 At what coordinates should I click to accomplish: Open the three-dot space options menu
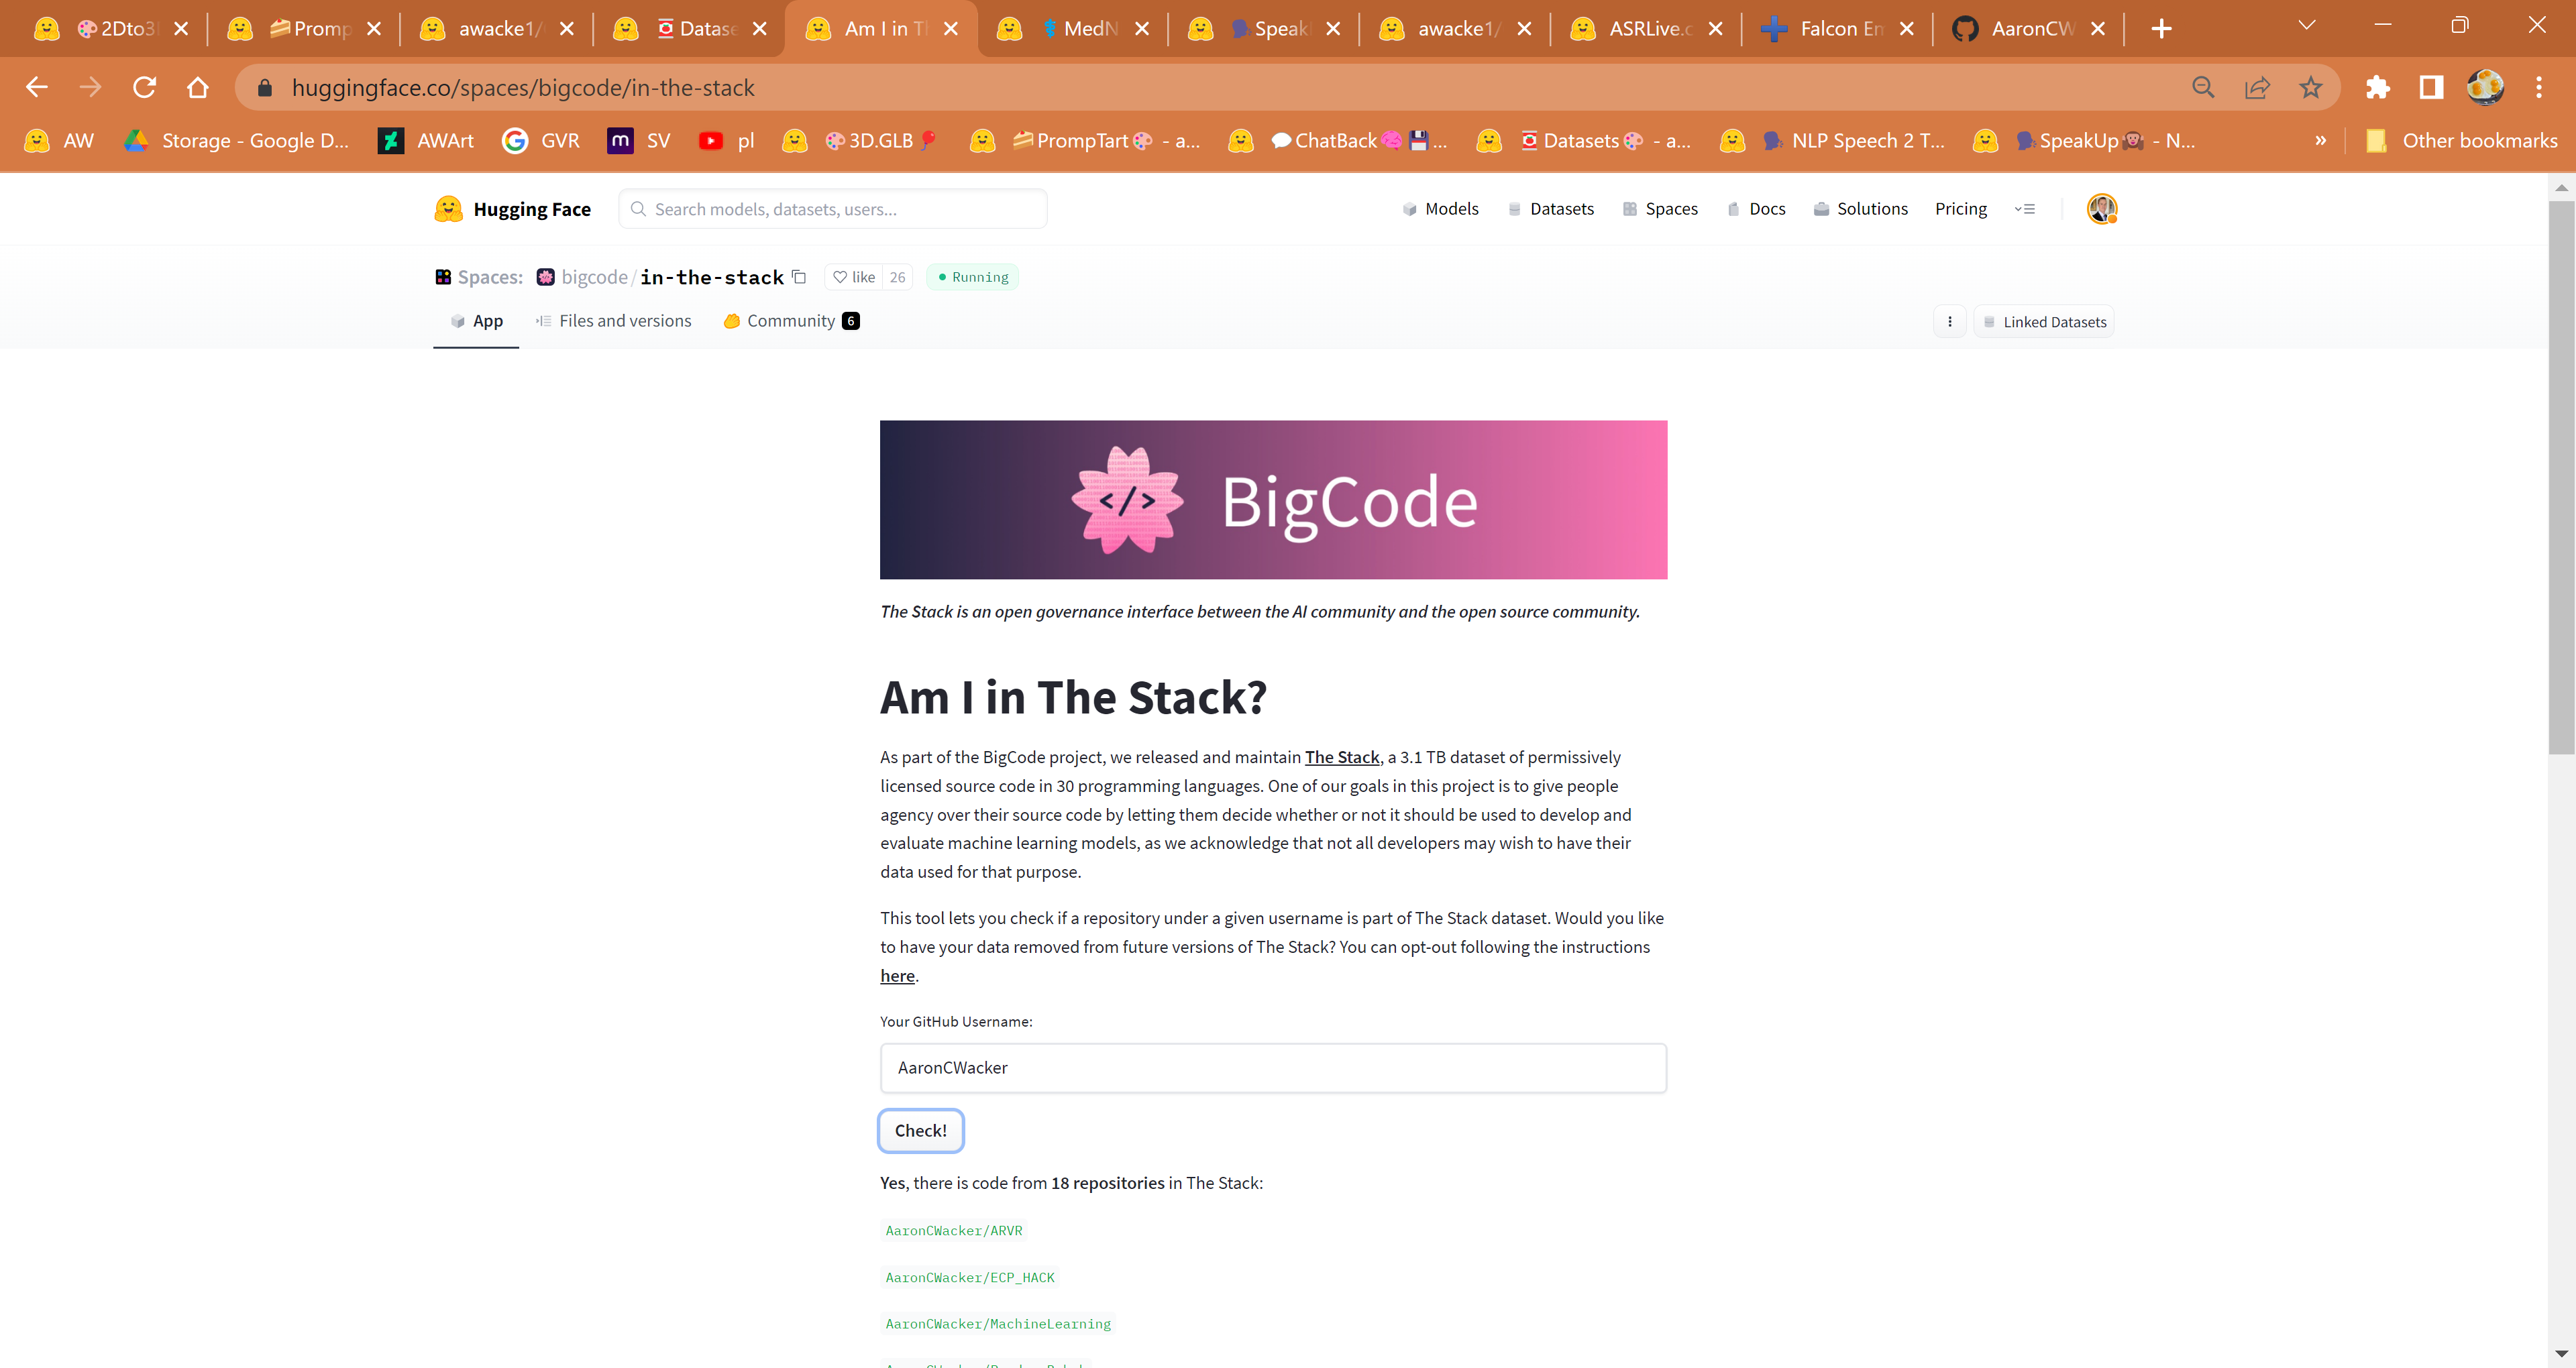(1949, 322)
